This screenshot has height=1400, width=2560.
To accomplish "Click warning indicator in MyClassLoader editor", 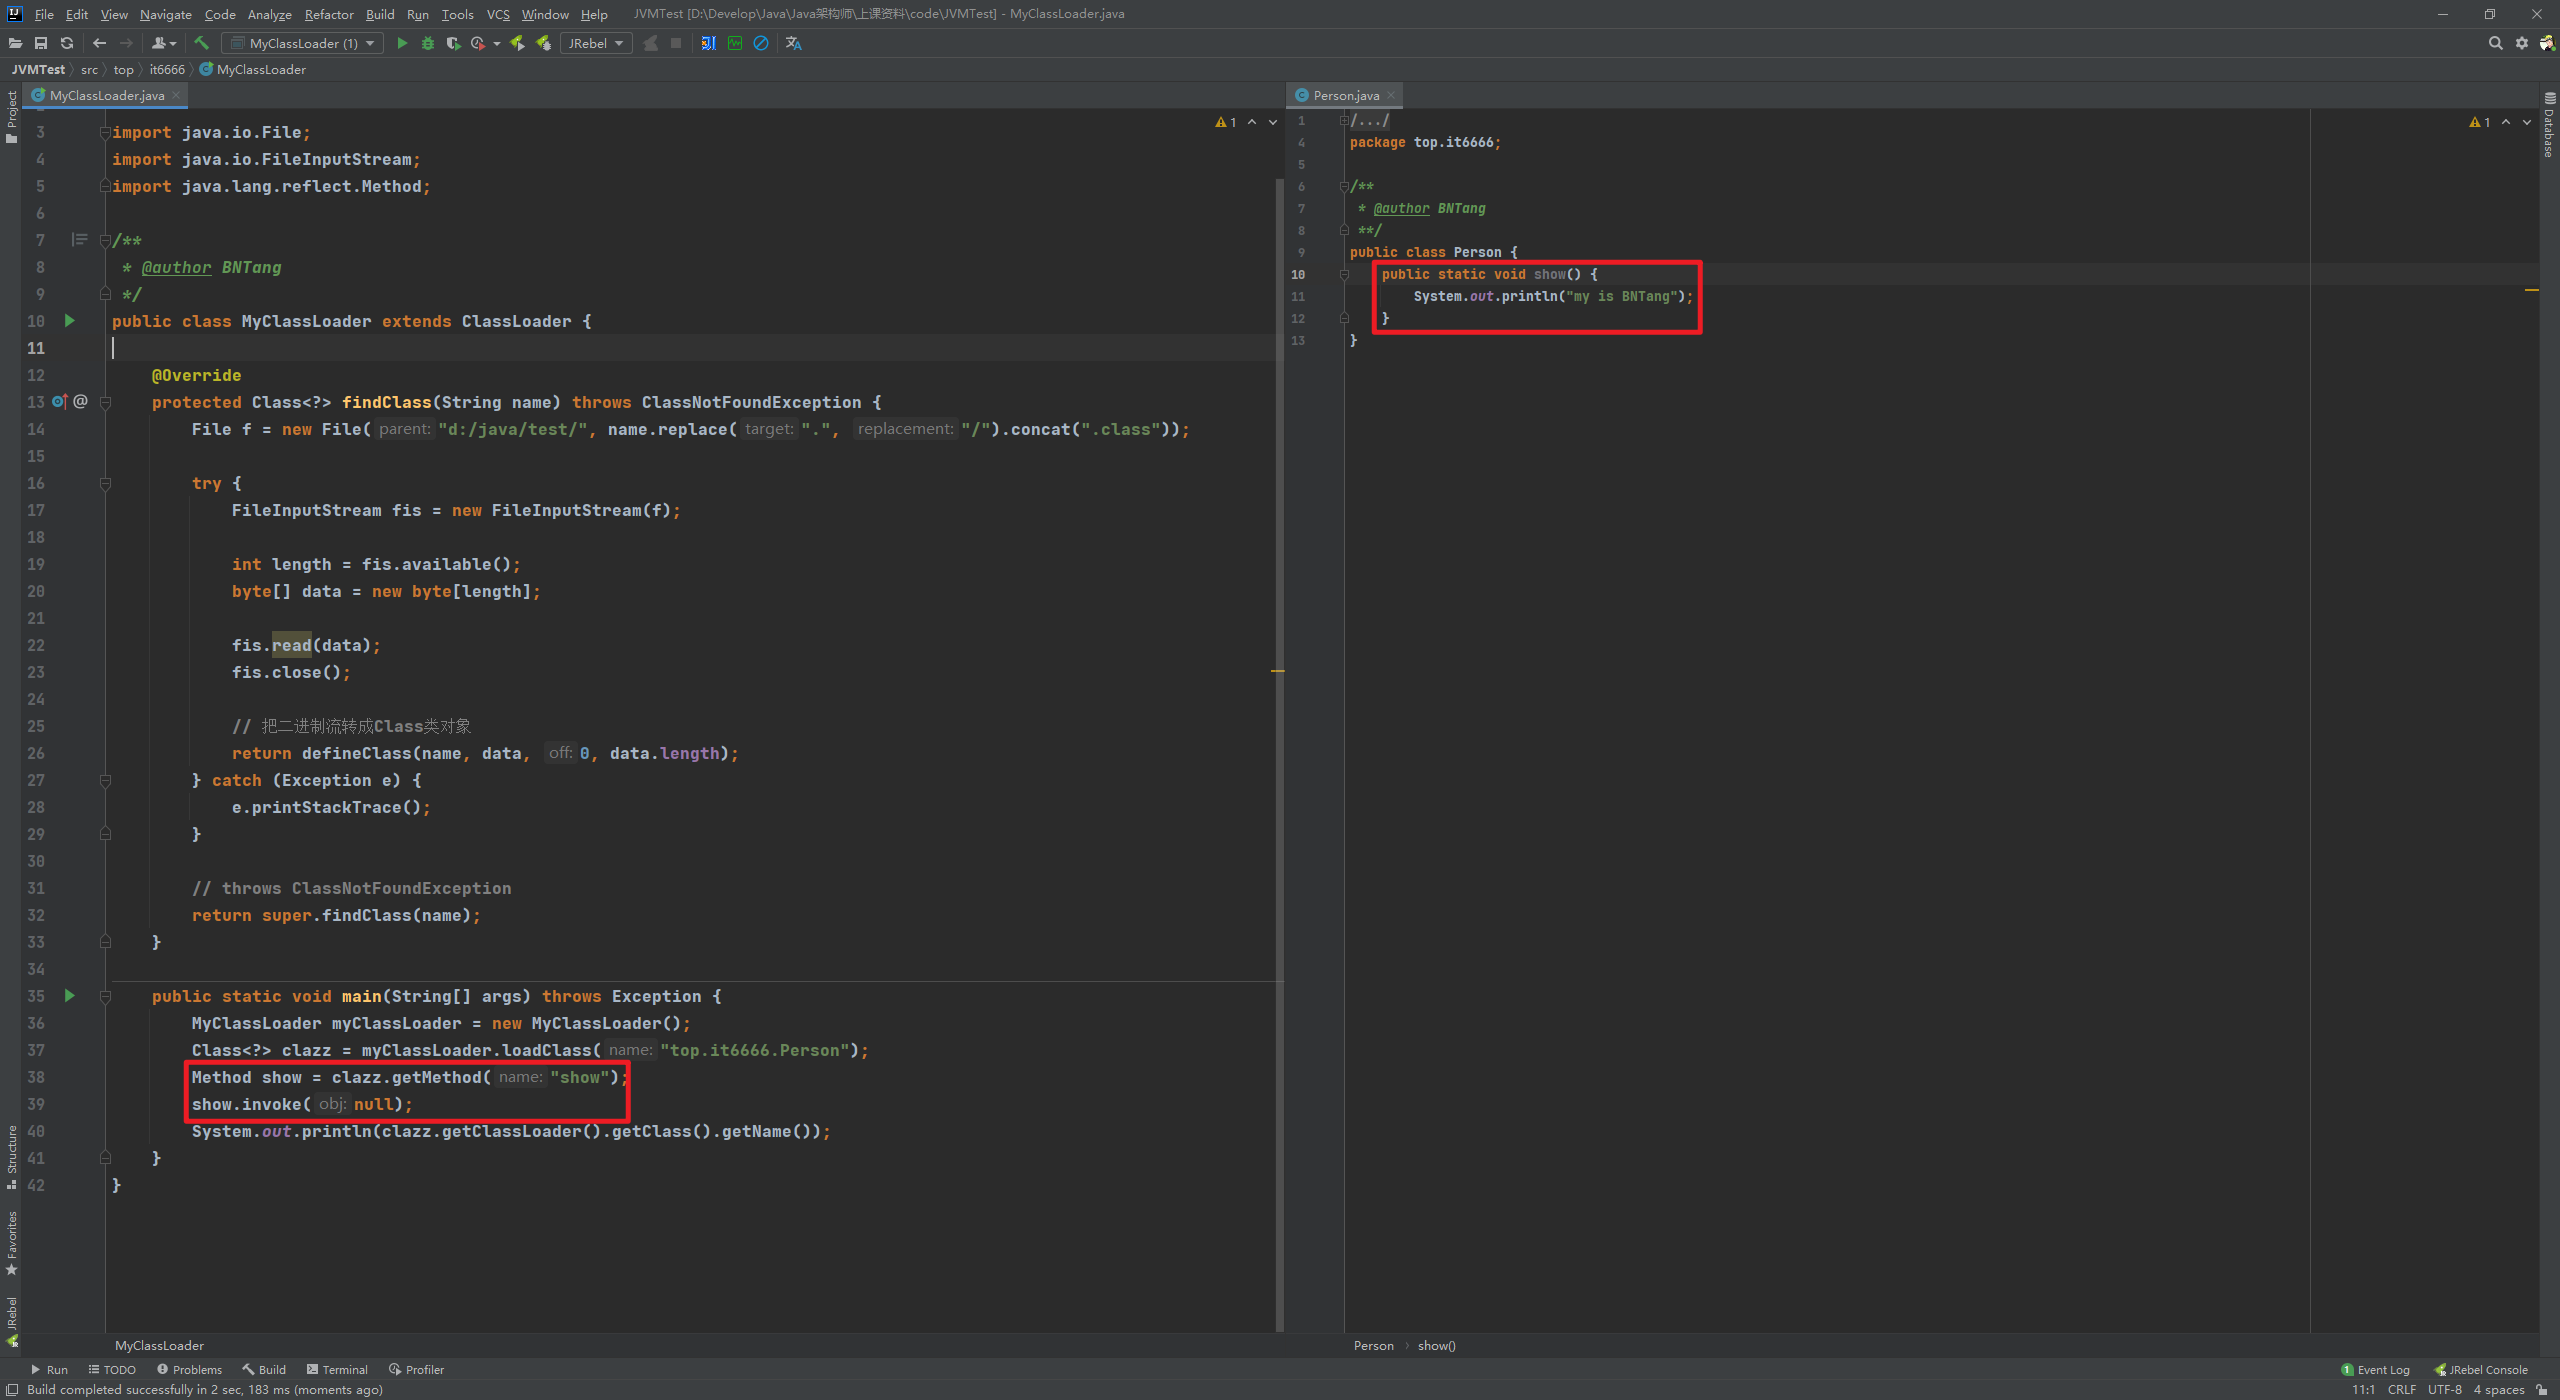I will [x=1226, y=122].
